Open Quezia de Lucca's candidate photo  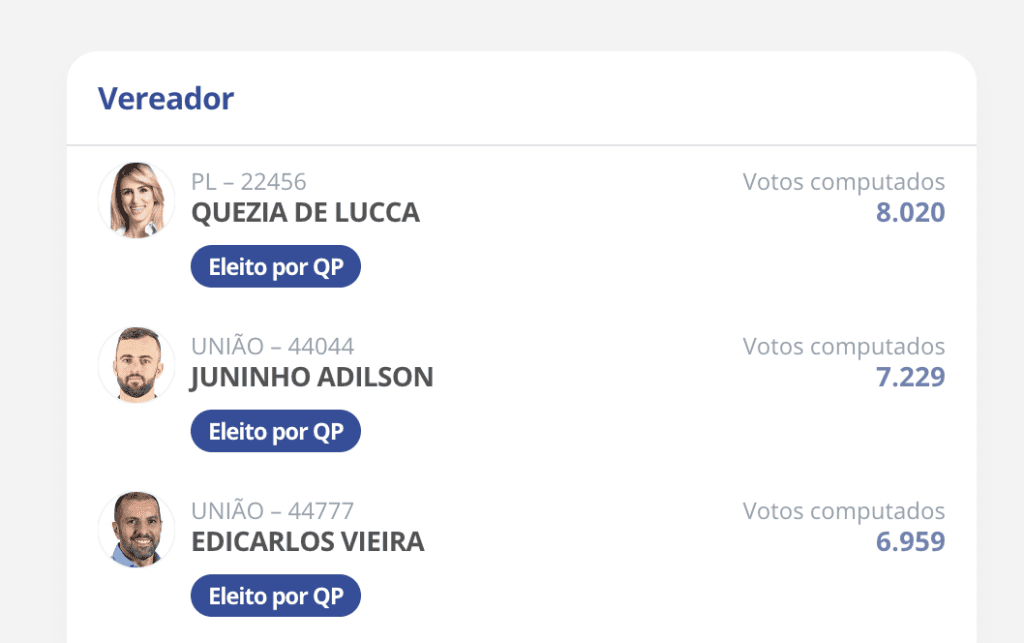click(136, 200)
